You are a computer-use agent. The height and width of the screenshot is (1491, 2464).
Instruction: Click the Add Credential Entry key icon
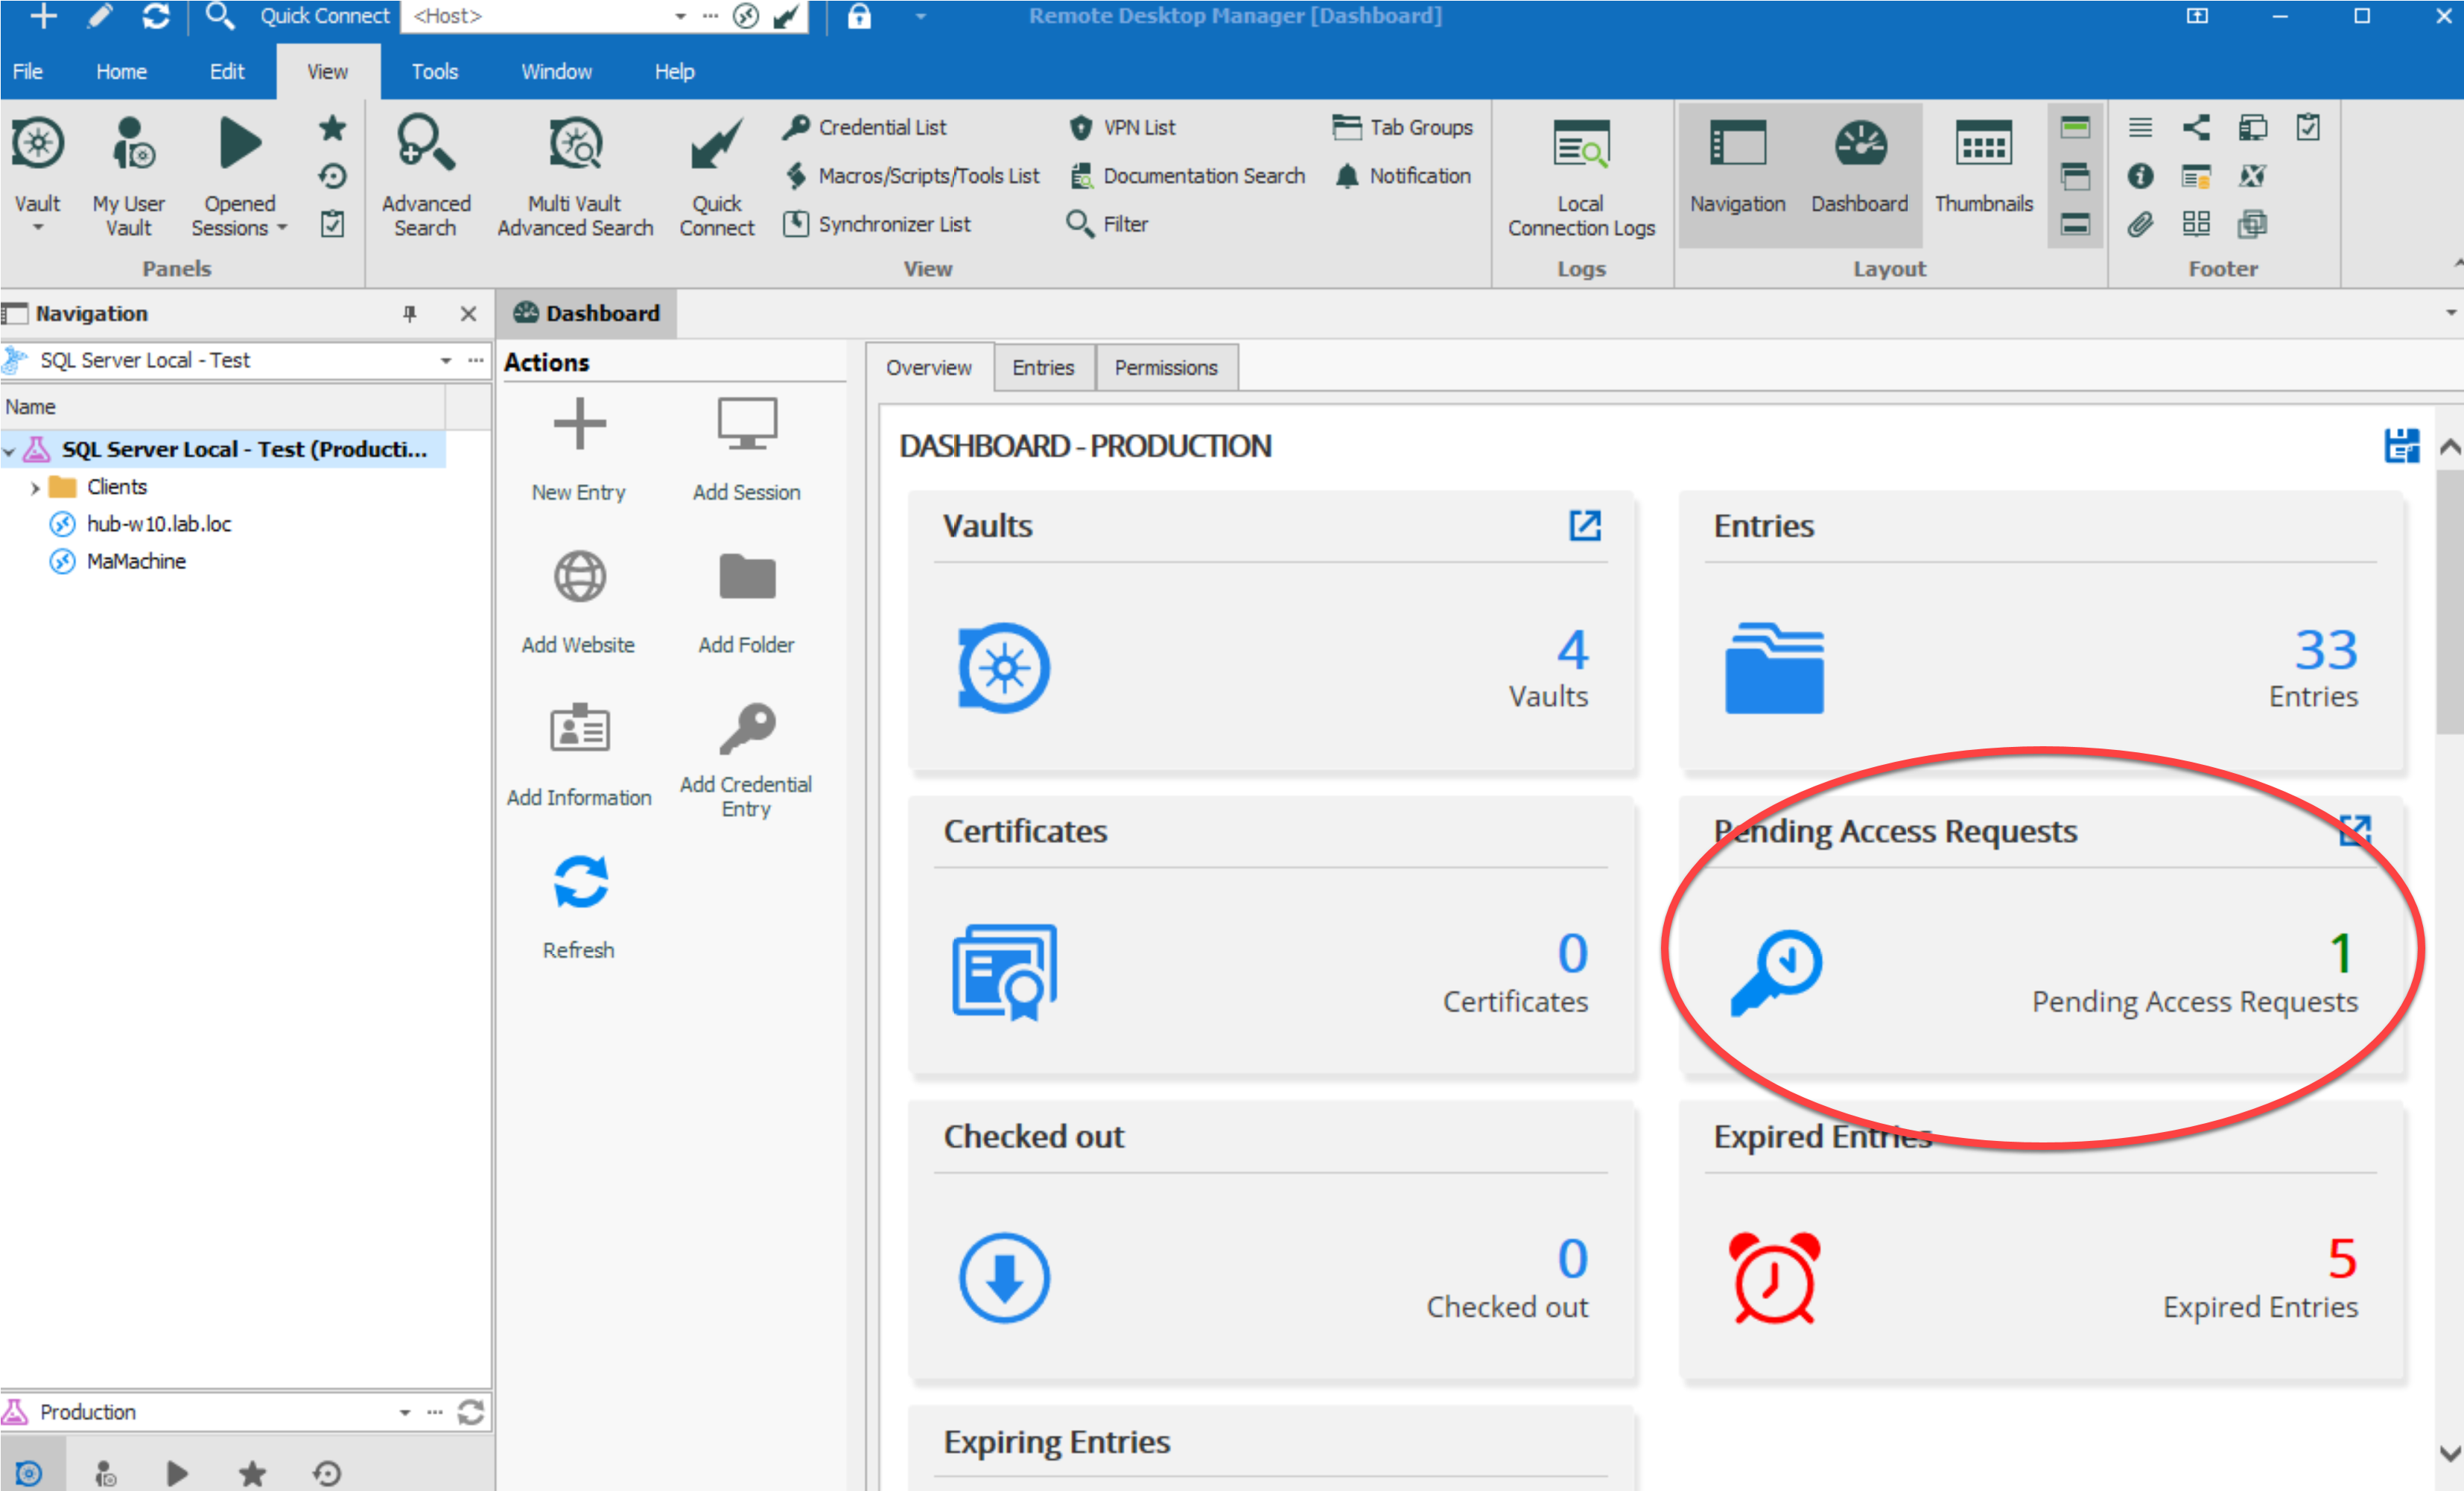pyautogui.click(x=746, y=730)
